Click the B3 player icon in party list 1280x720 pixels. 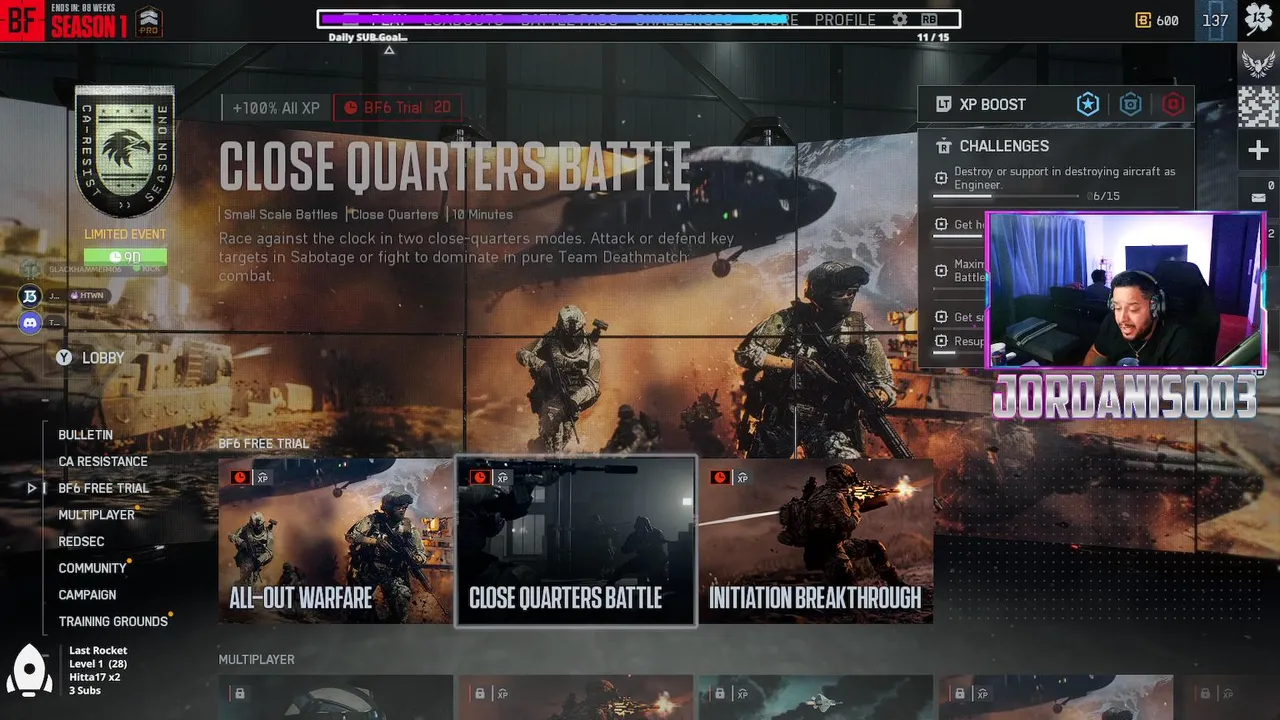point(30,295)
